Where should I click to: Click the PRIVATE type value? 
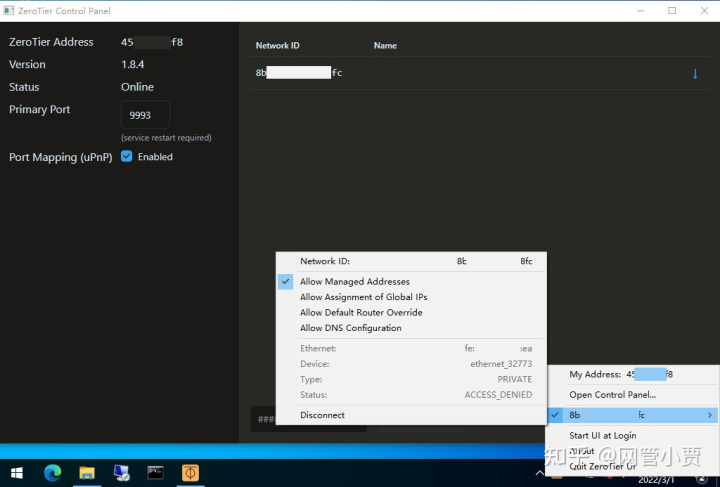tap(515, 380)
